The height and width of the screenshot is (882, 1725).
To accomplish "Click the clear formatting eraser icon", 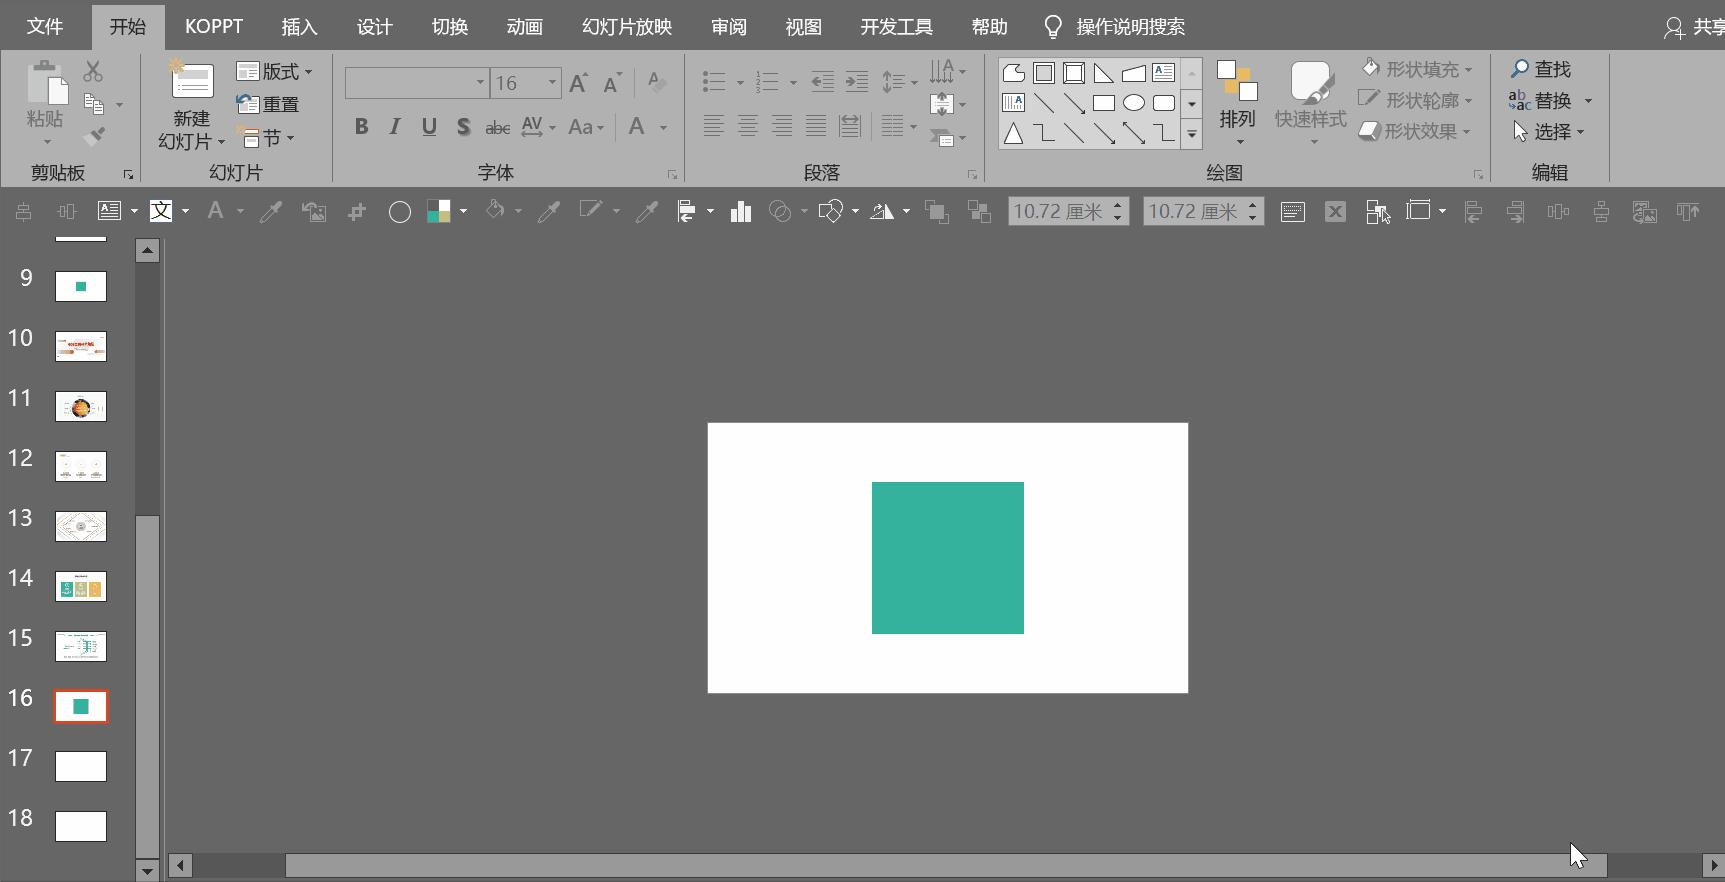I will 656,82.
